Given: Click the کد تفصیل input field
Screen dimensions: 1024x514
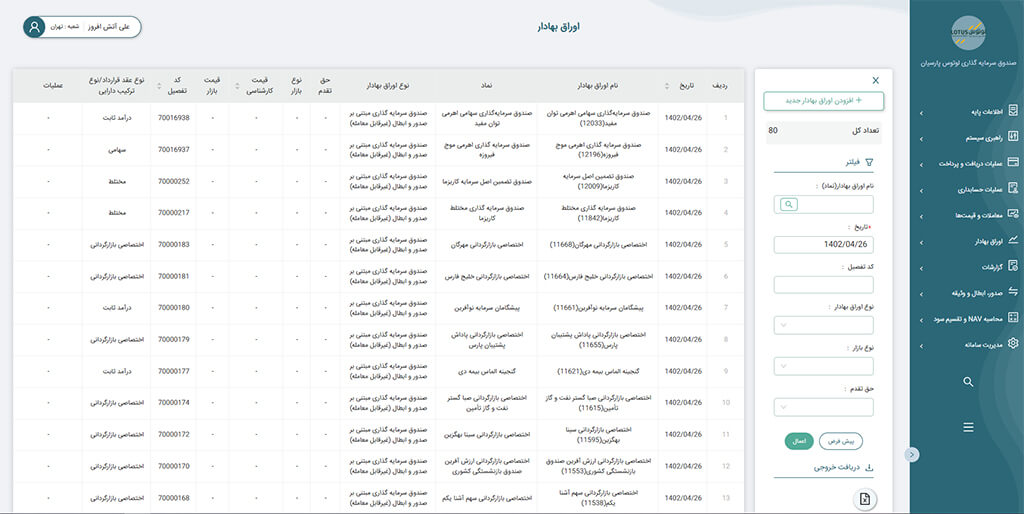Looking at the screenshot, I should point(823,285).
